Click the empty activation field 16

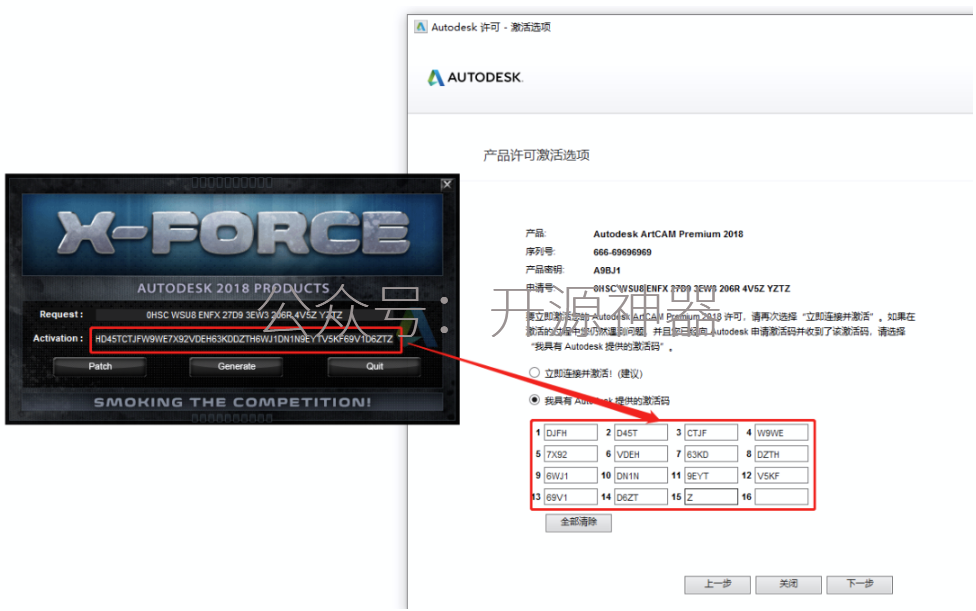(x=781, y=497)
